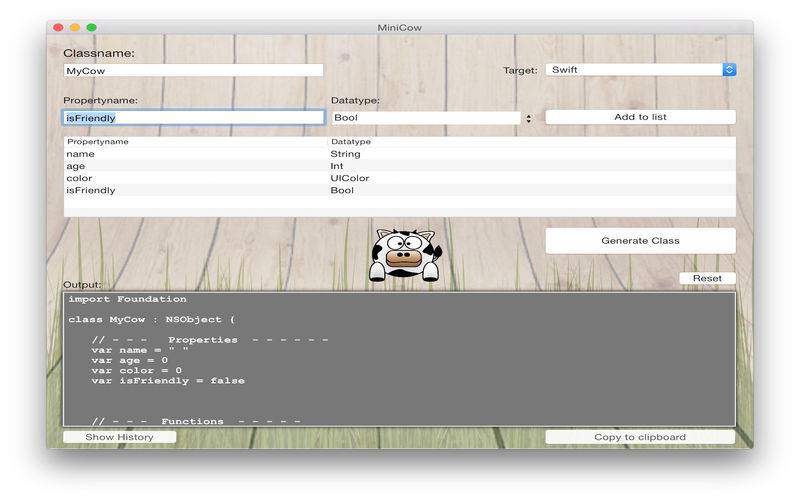Click the 'String' datatype cell
Screen dimensions: 800x500
(x=345, y=154)
